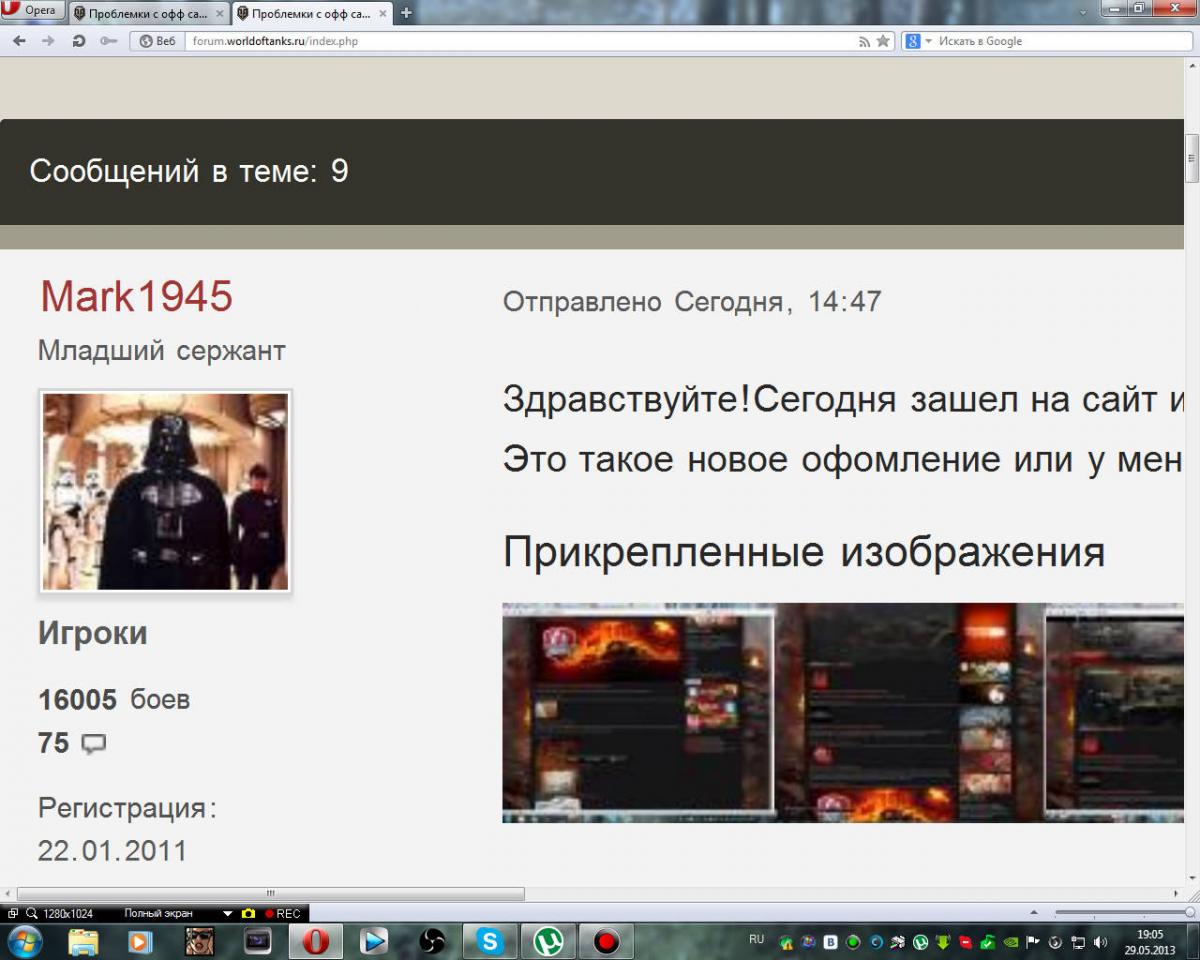Open the Windows Start menu
1200x960 pixels.
point(24,941)
